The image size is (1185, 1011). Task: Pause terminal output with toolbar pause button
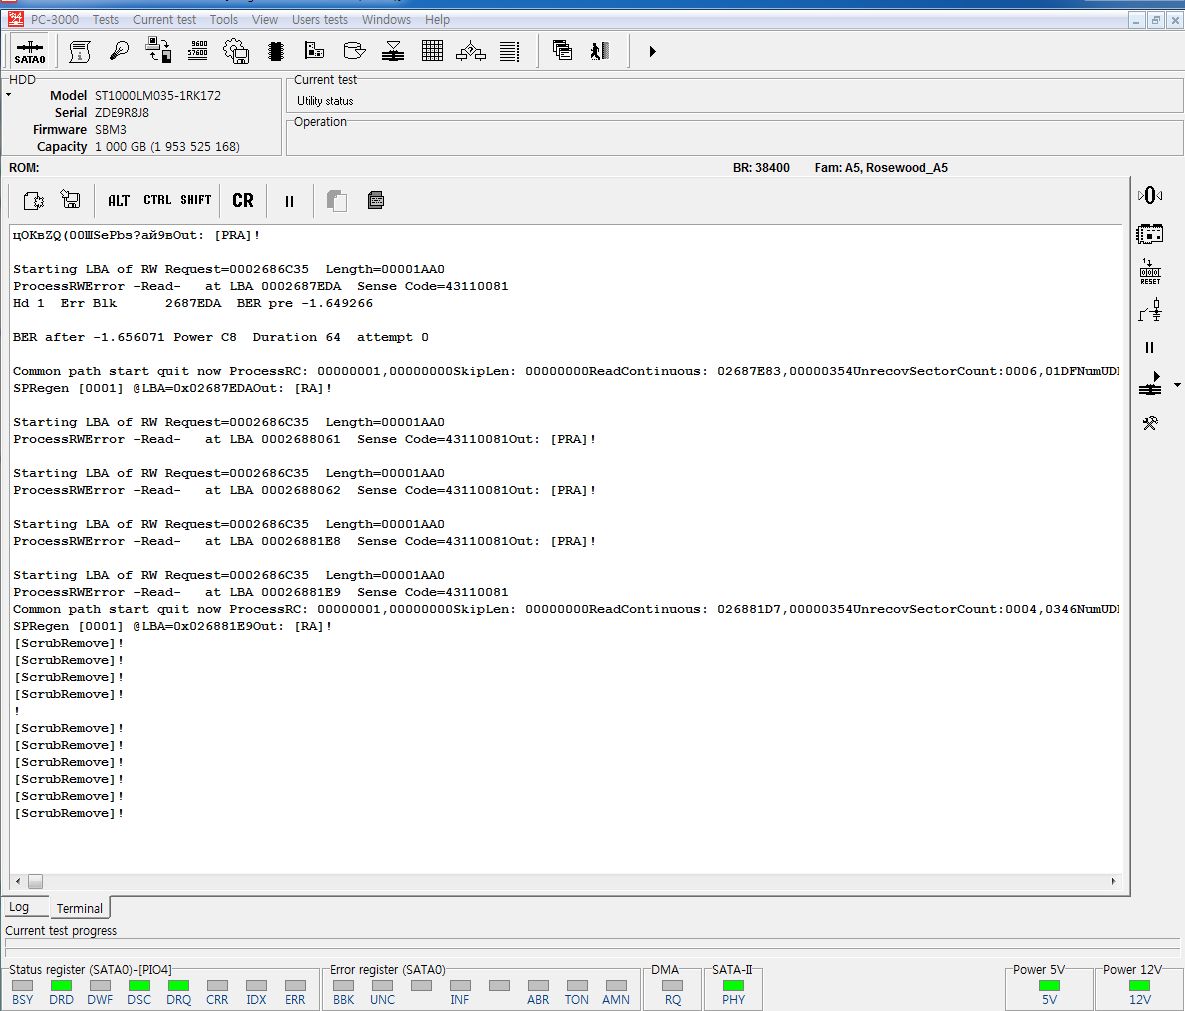pyautogui.click(x=289, y=201)
